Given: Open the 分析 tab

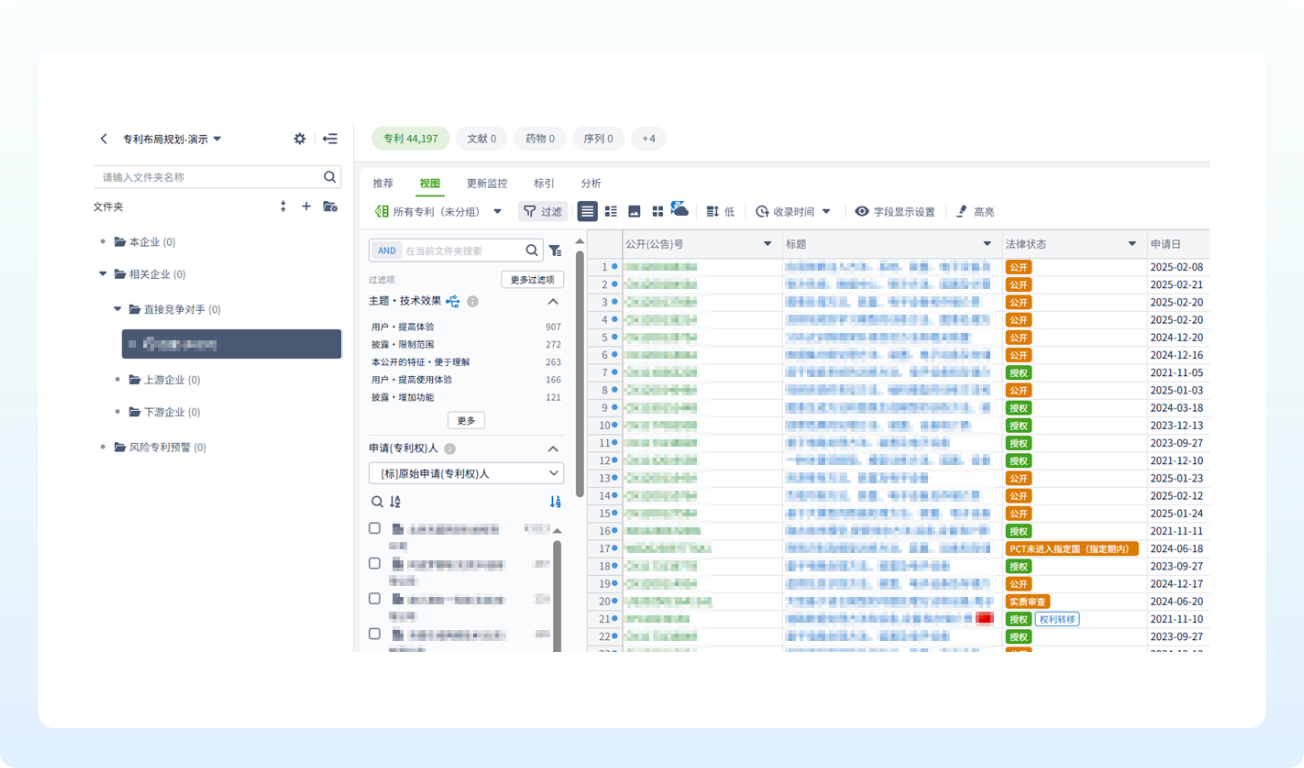Looking at the screenshot, I should click(591, 184).
